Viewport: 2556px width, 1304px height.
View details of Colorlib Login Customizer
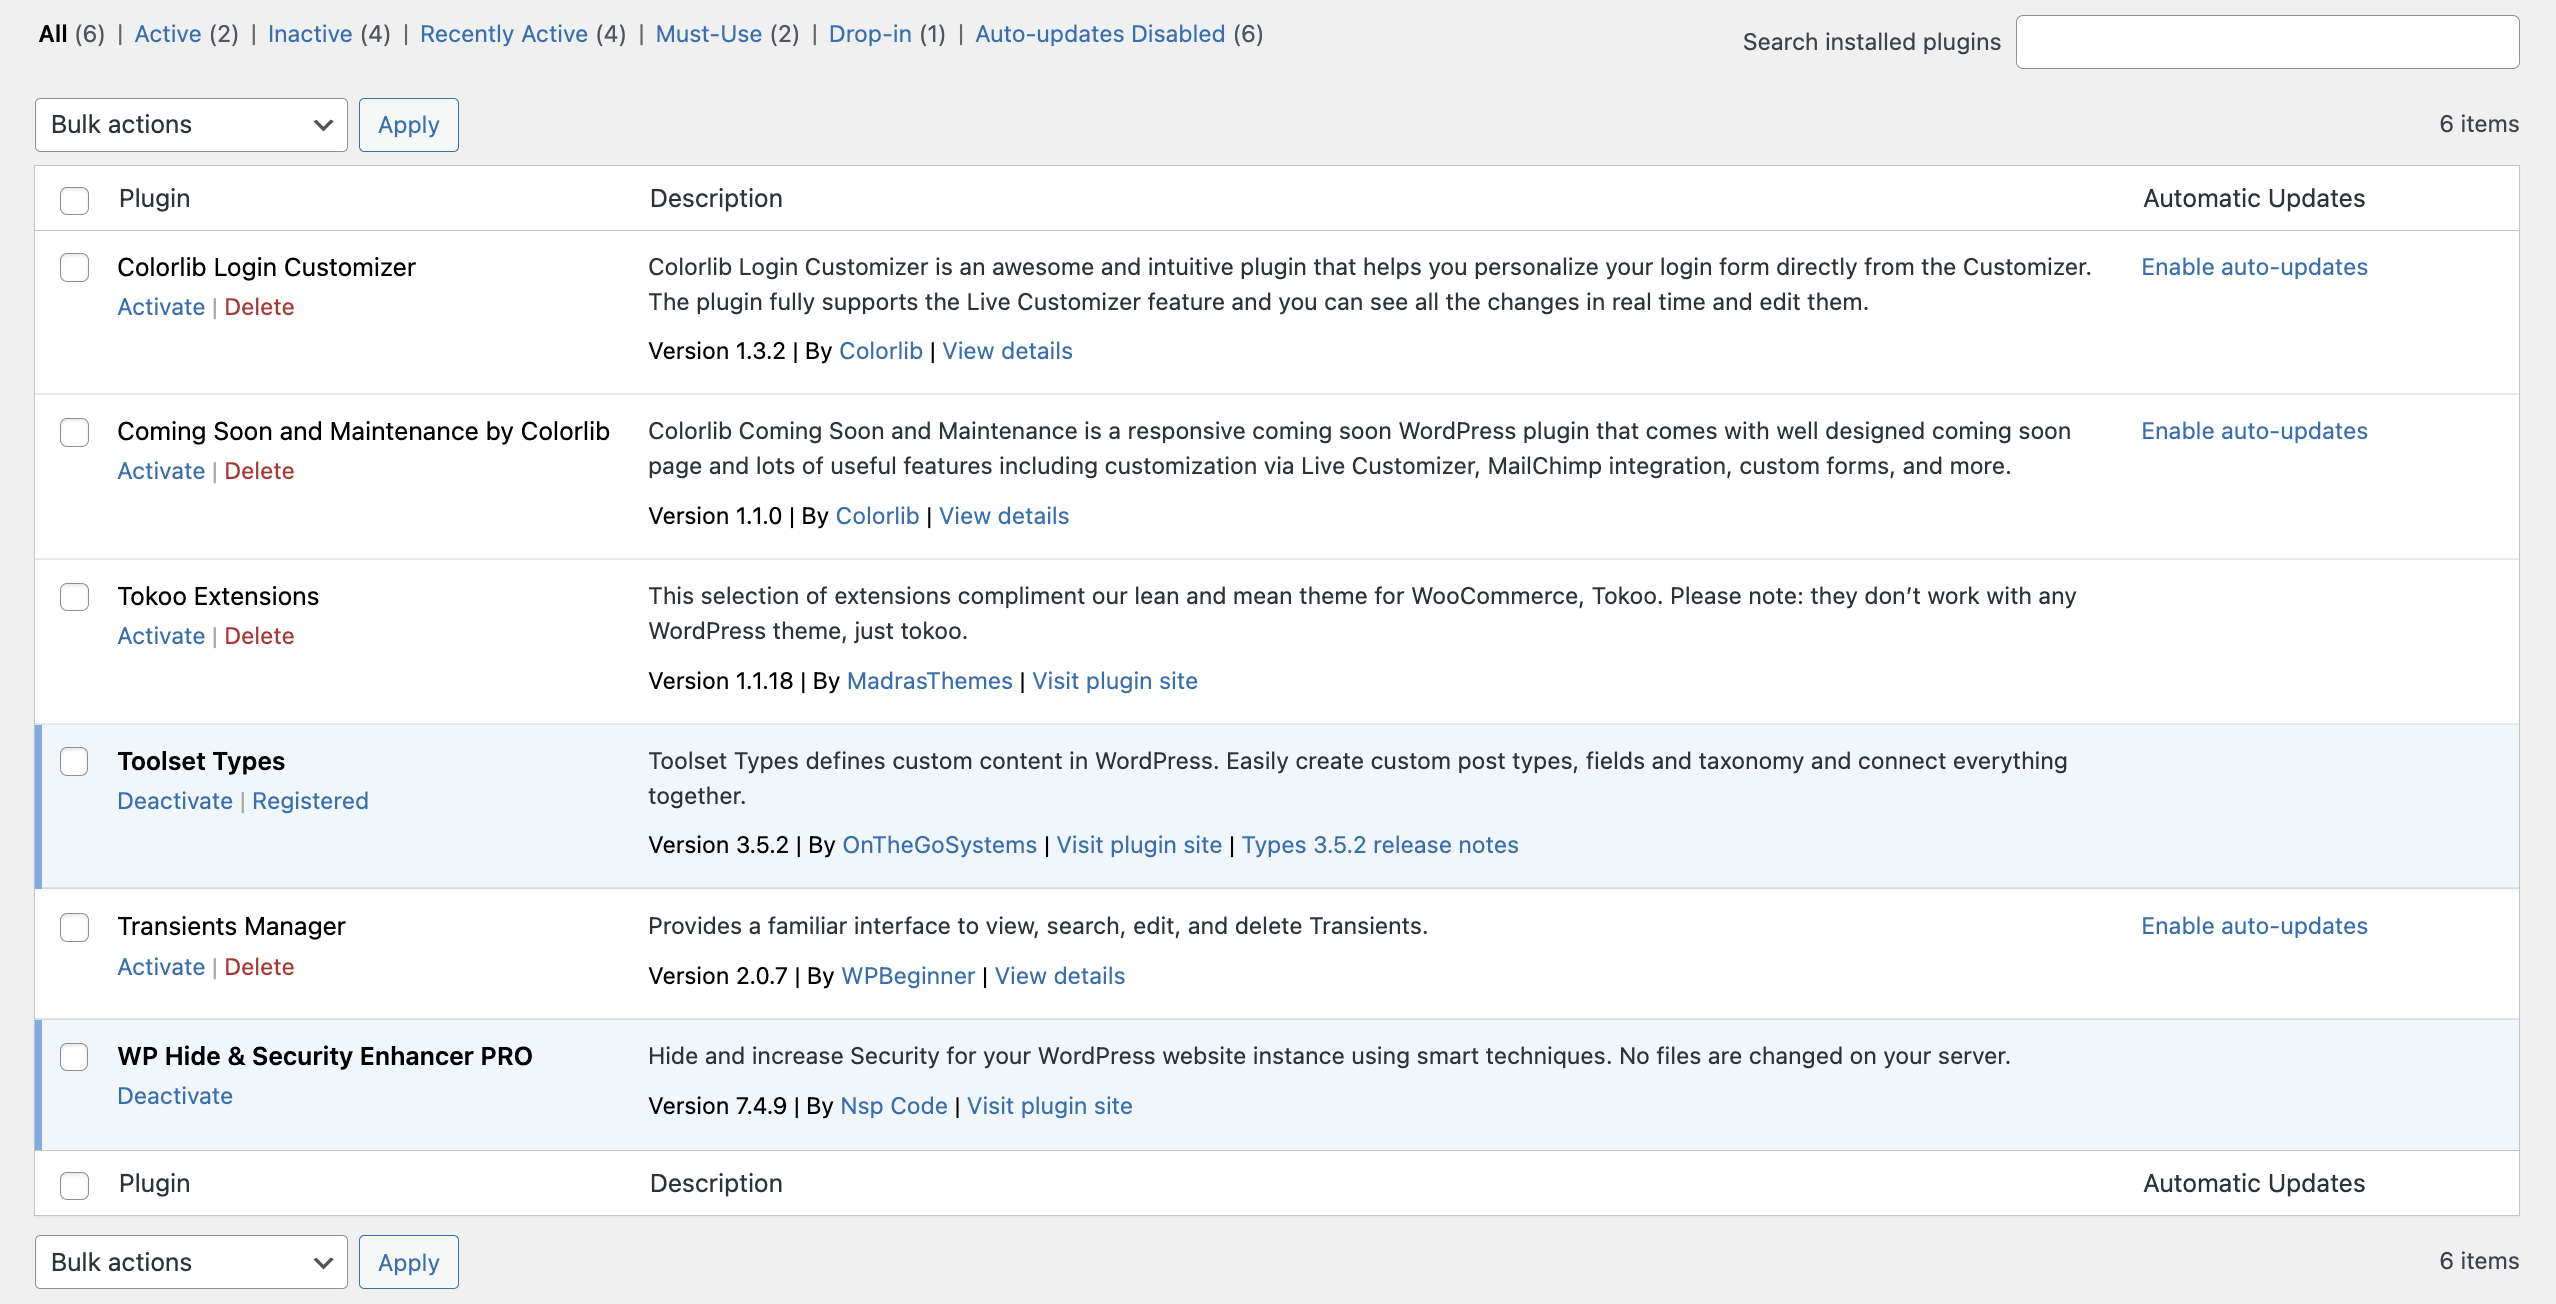(1007, 351)
